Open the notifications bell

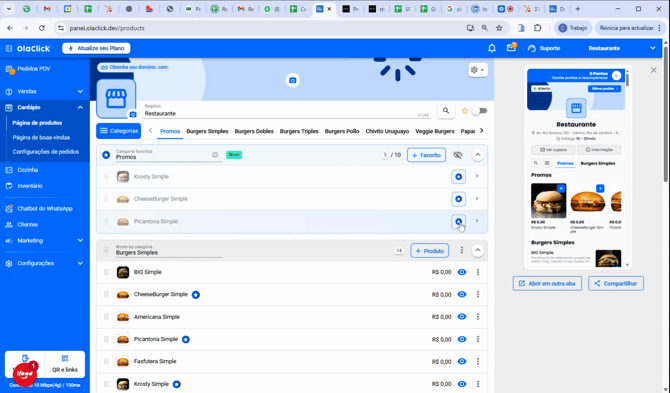pyautogui.click(x=492, y=48)
